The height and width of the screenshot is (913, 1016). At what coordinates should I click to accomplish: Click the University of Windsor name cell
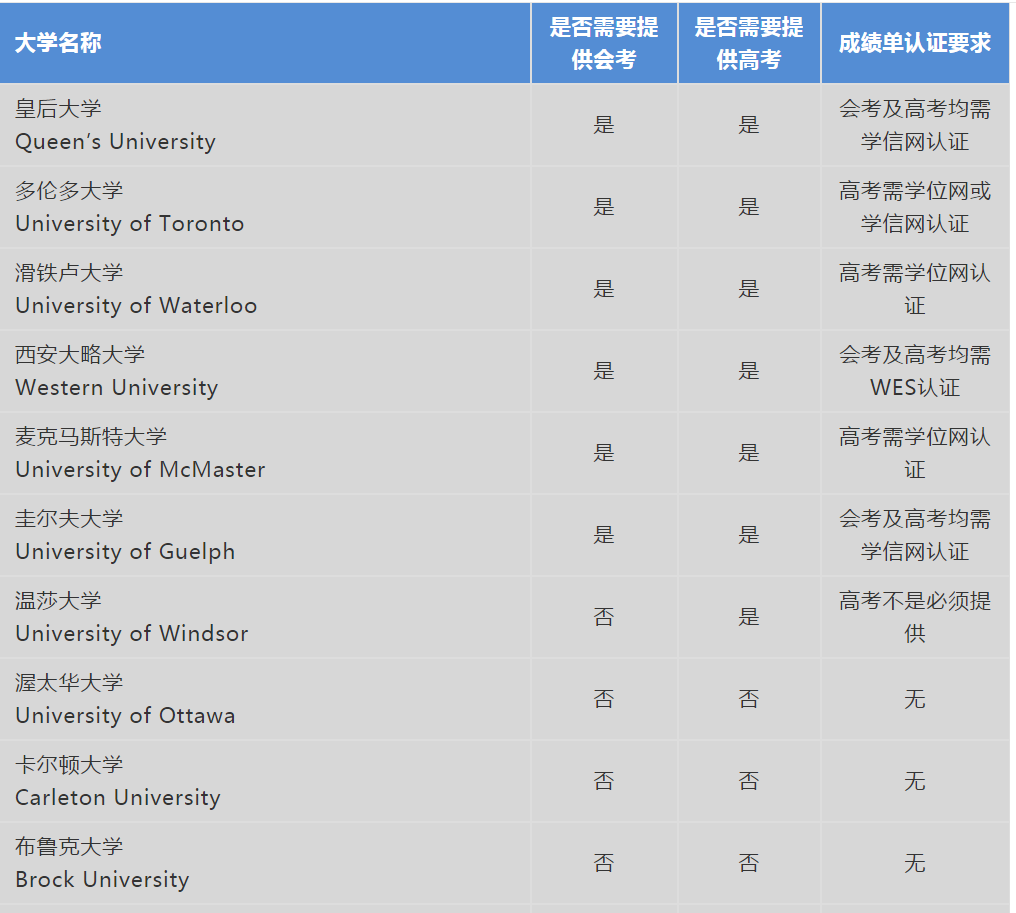pyautogui.click(x=131, y=617)
